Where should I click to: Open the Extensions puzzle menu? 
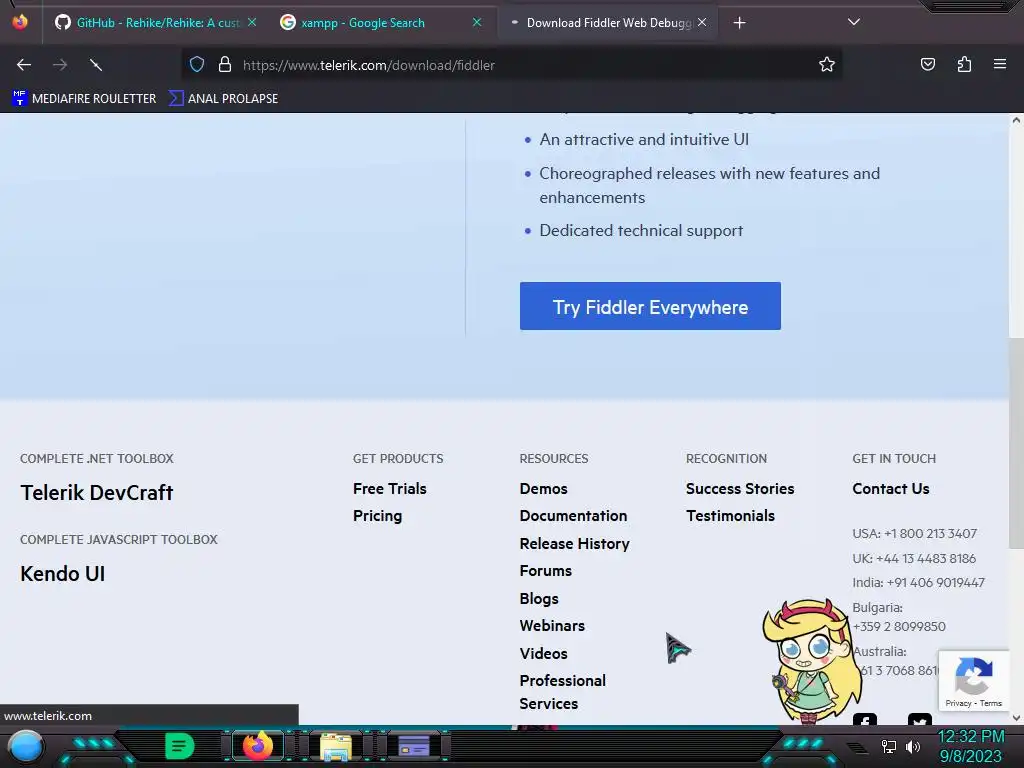[x=964, y=64]
